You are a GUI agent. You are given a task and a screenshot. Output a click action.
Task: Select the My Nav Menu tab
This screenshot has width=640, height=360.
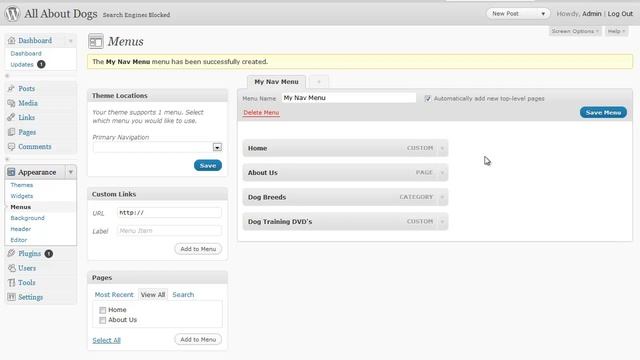pyautogui.click(x=276, y=82)
